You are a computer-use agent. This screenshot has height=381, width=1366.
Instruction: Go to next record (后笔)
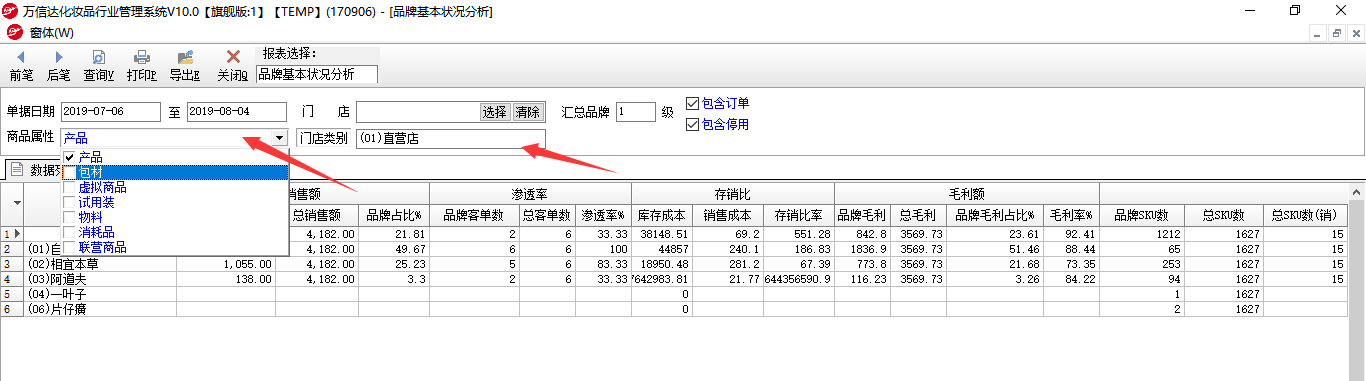pyautogui.click(x=58, y=66)
